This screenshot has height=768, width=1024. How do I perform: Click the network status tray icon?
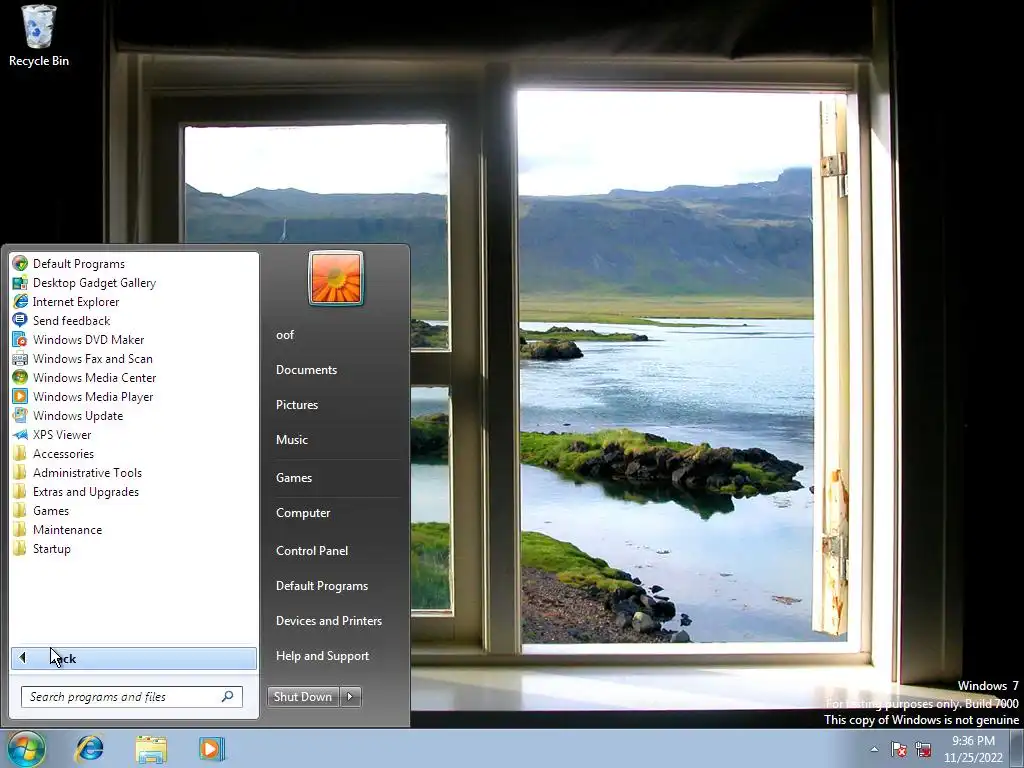pyautogui.click(x=923, y=749)
